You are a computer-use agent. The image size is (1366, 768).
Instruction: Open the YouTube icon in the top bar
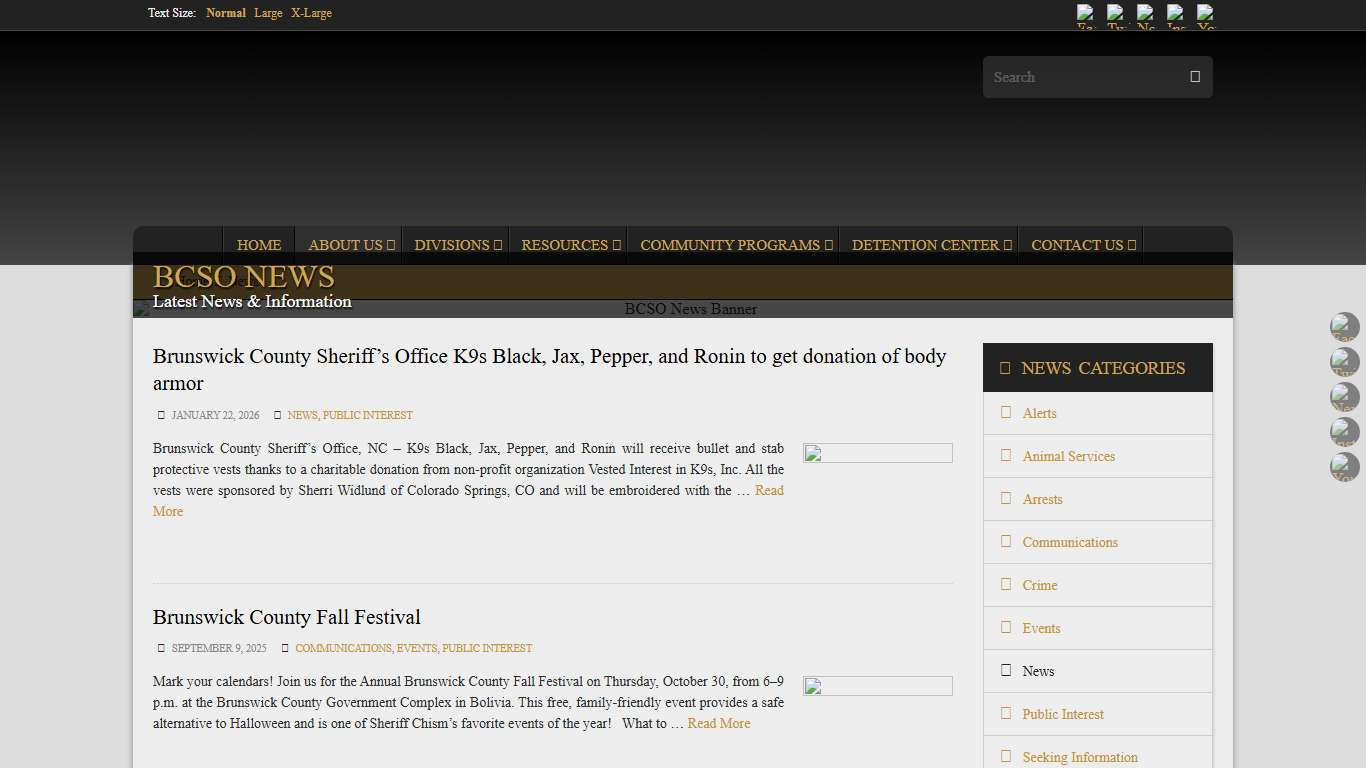(1206, 16)
